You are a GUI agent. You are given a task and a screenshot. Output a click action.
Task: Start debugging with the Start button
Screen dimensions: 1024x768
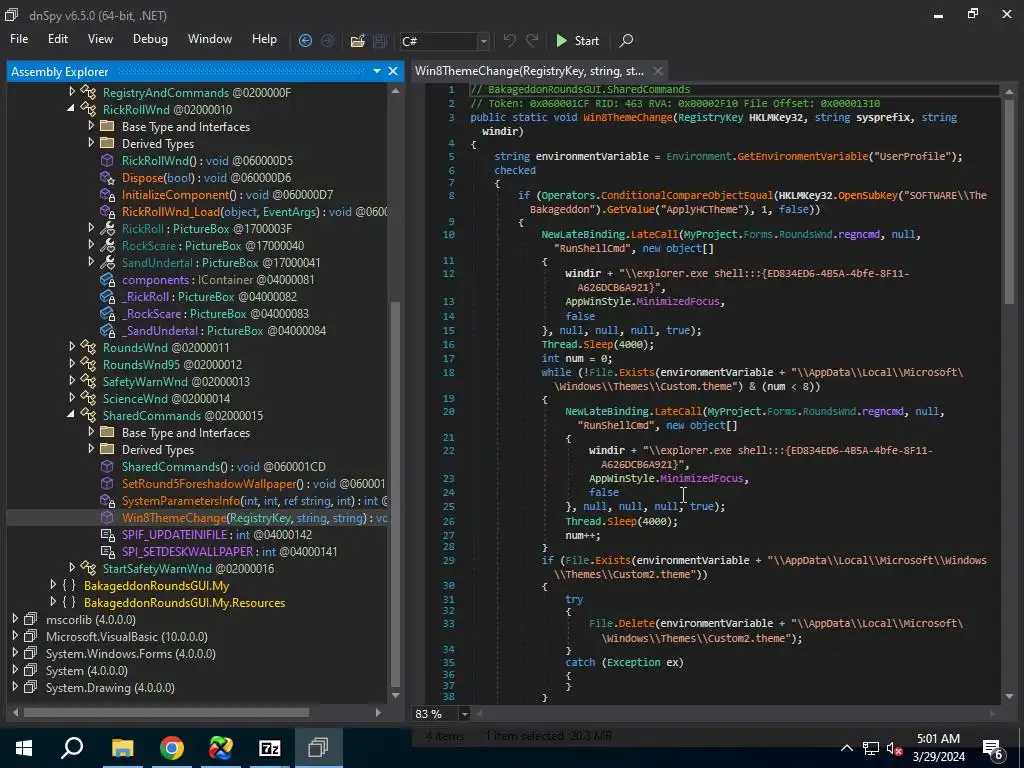(577, 40)
